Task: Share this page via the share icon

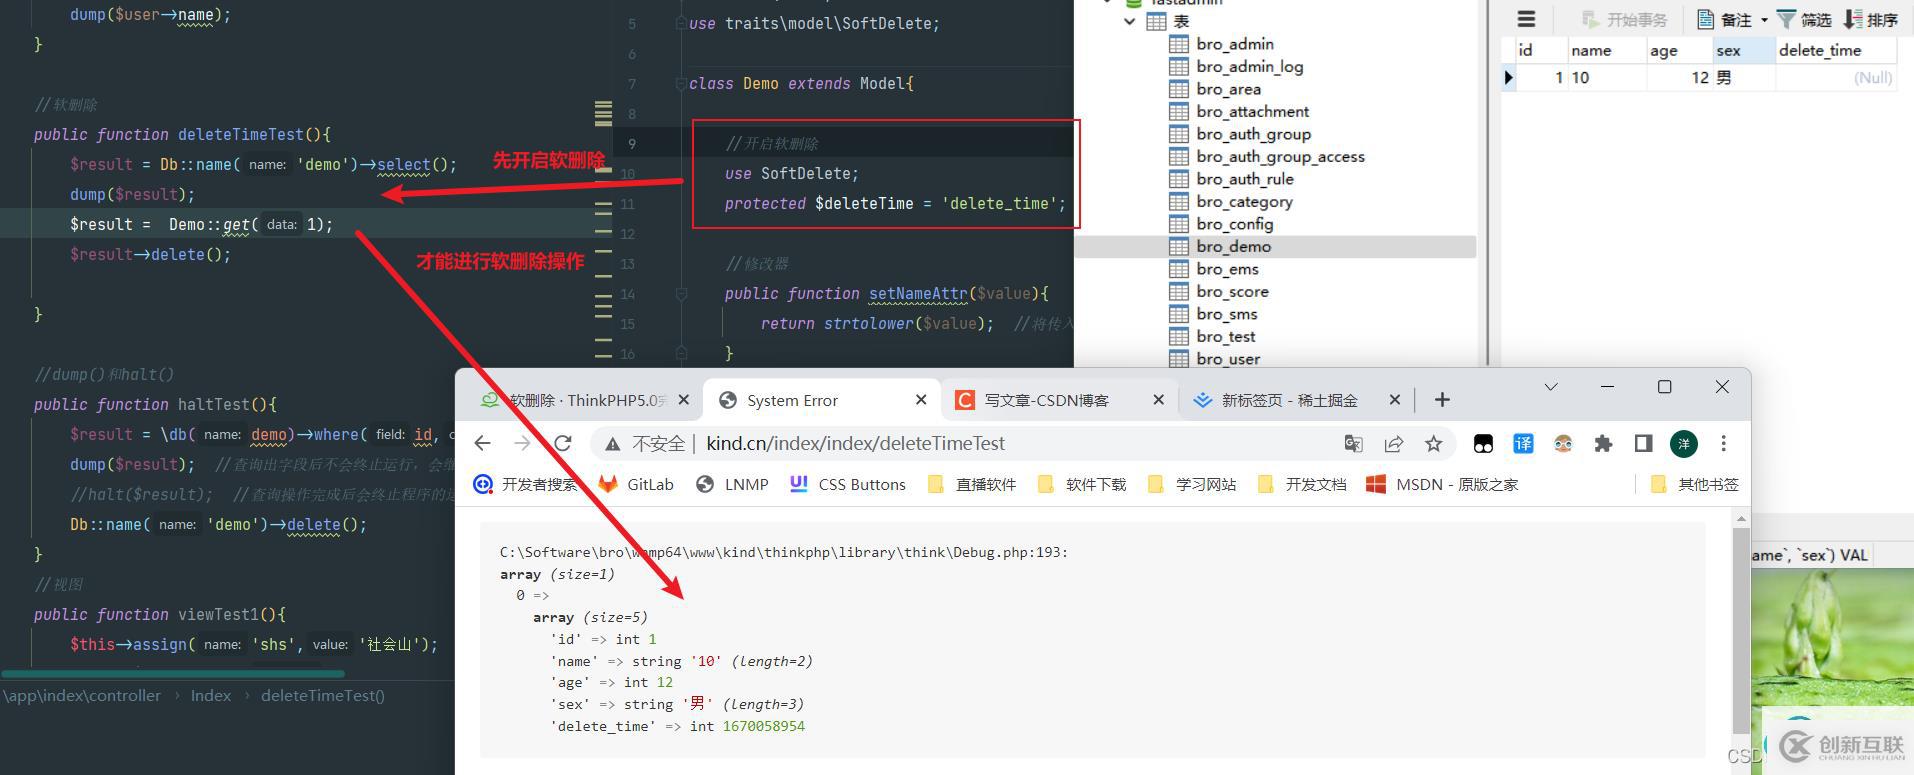Action: 1393,443
